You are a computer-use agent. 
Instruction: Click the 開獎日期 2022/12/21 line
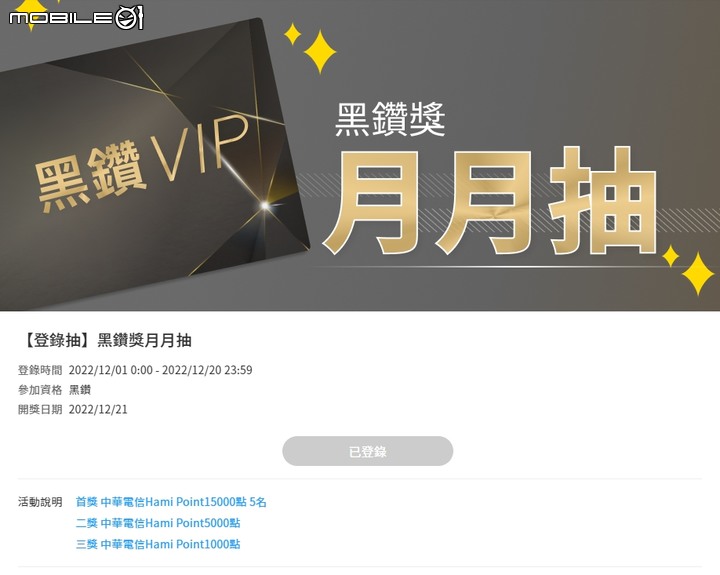(x=73, y=409)
